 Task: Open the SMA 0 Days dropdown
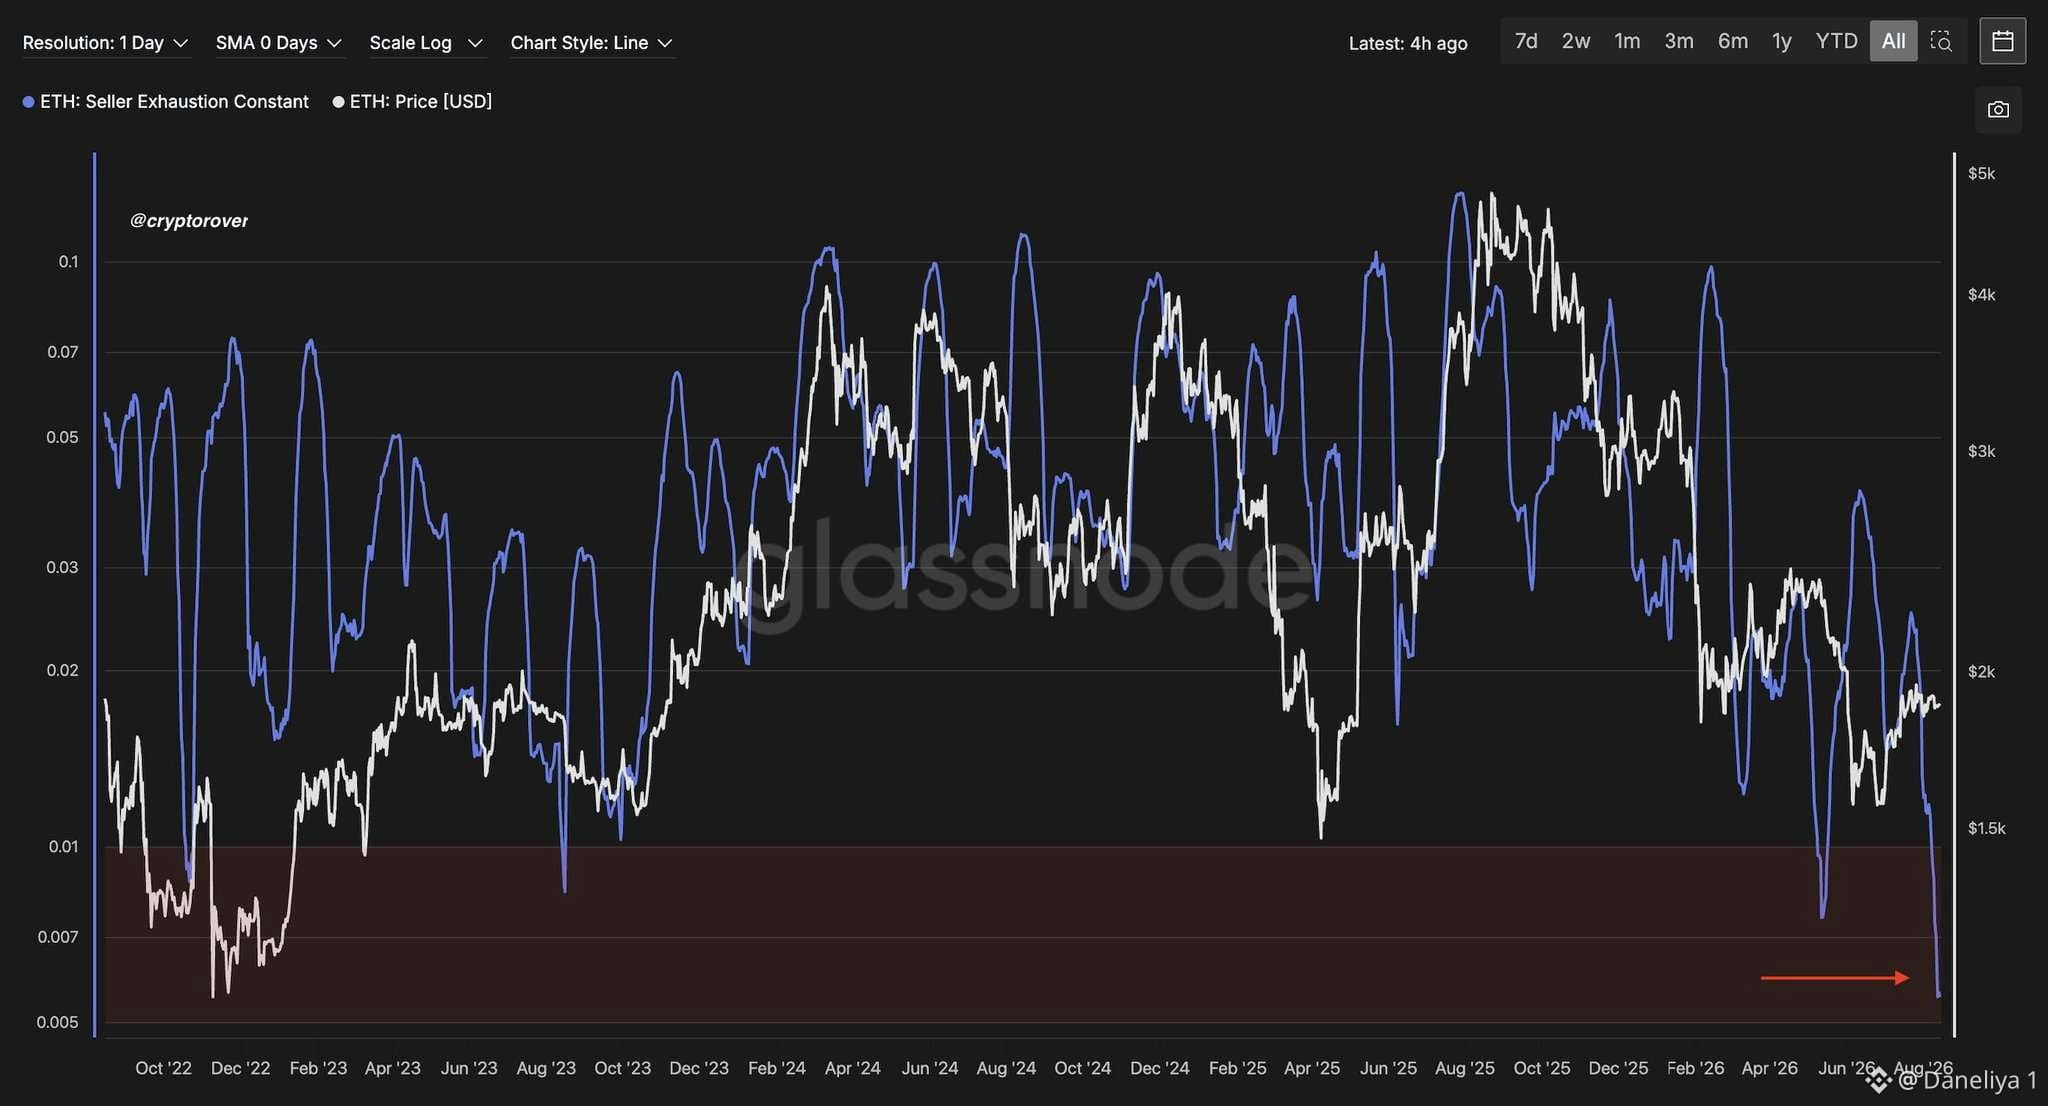[x=279, y=43]
